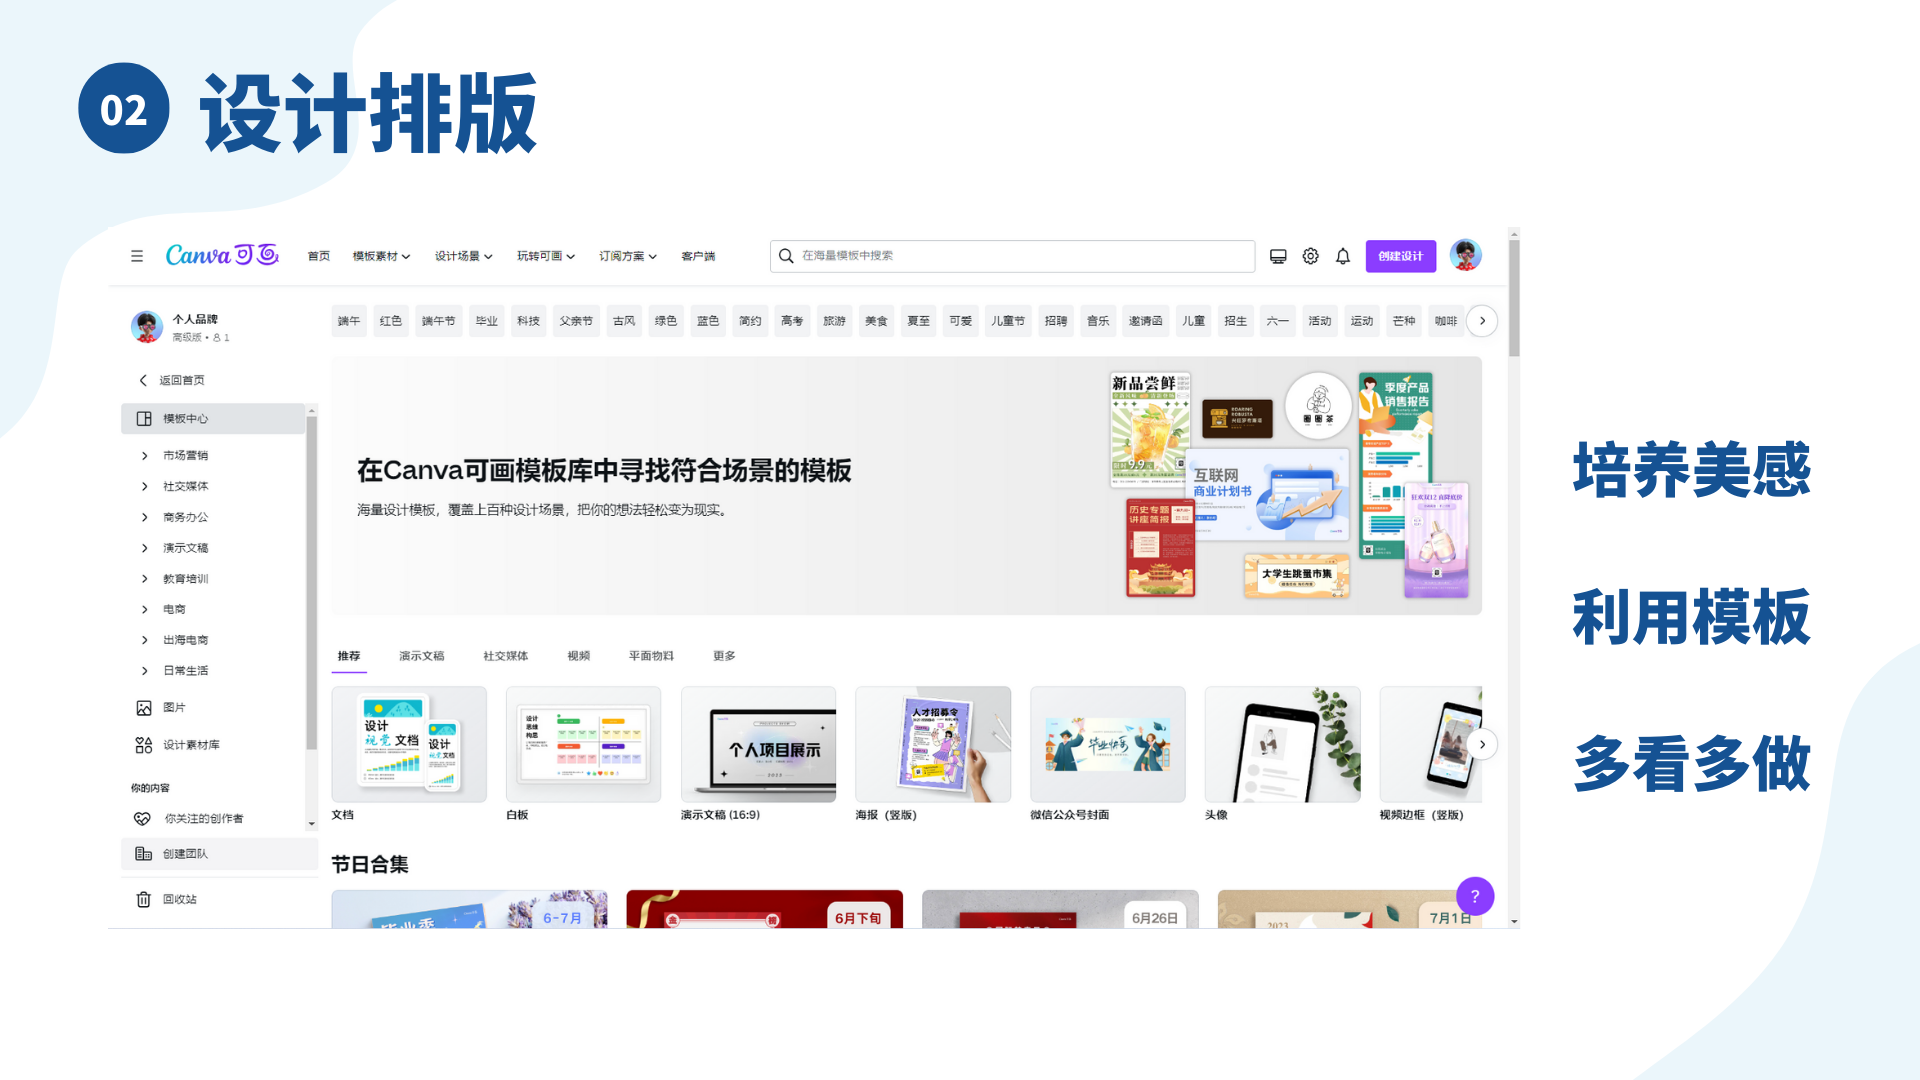Open the 白板 template thumbnail

pos(583,744)
